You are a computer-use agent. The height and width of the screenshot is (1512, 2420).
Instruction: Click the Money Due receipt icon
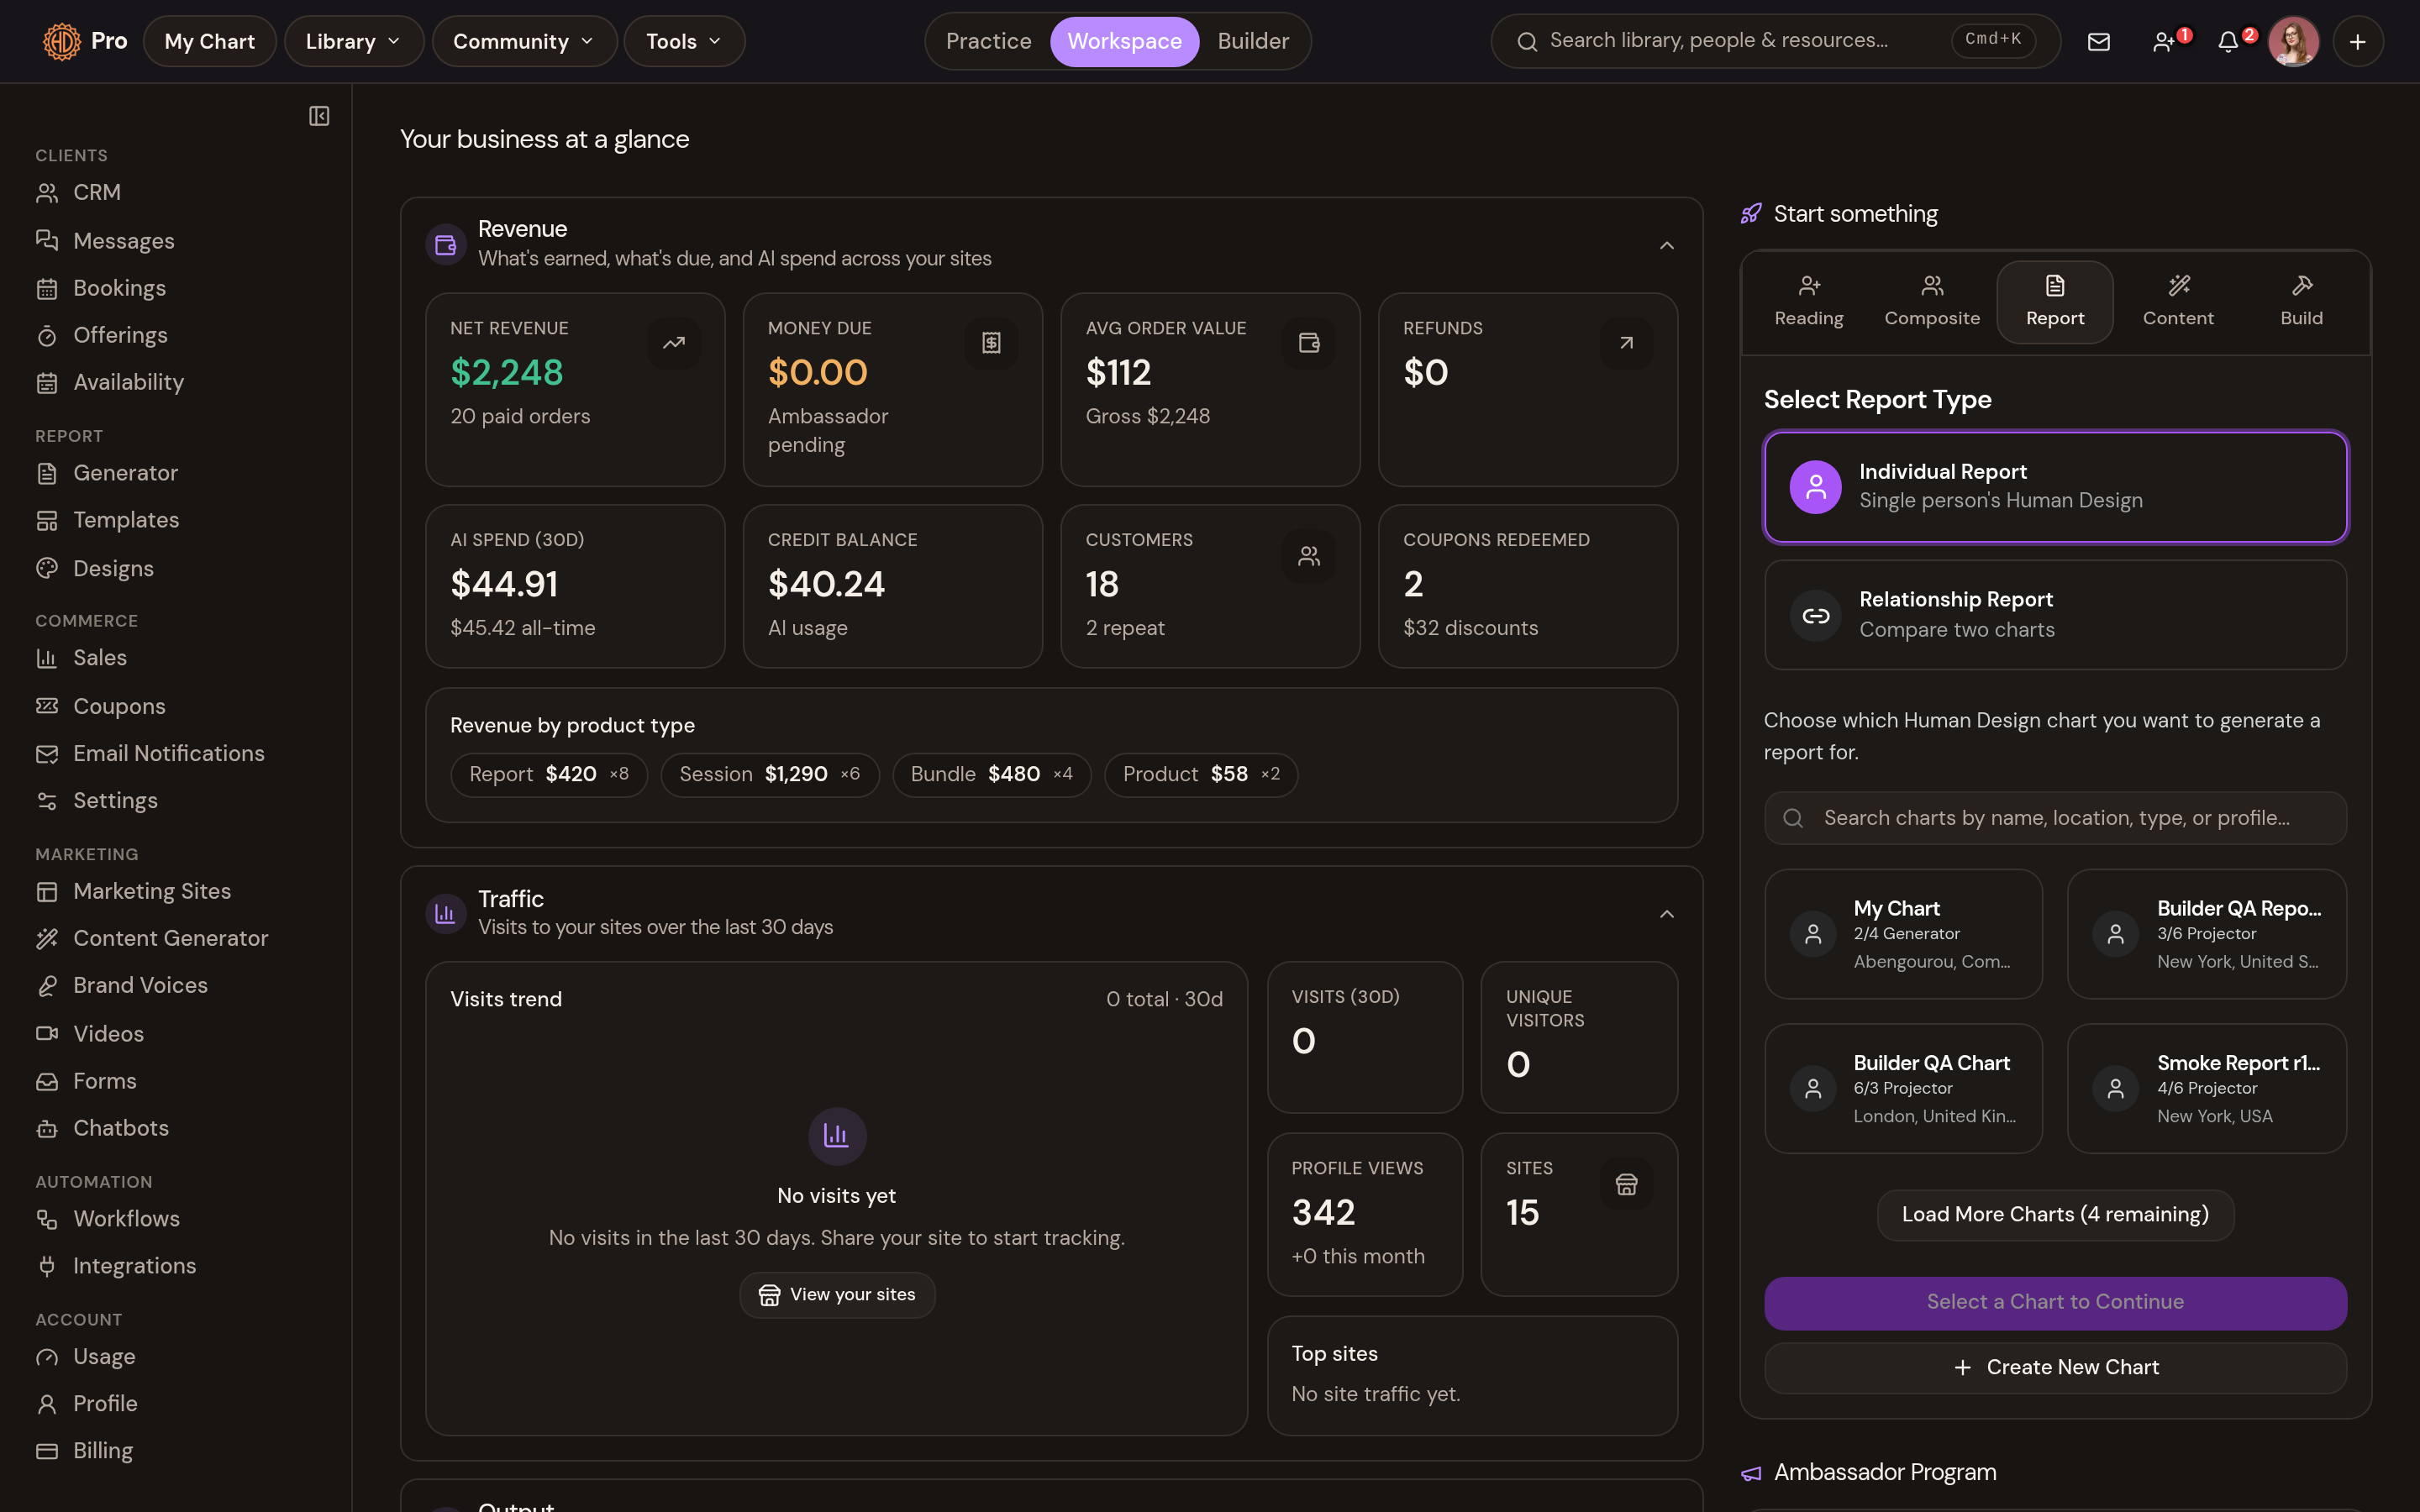tap(991, 343)
